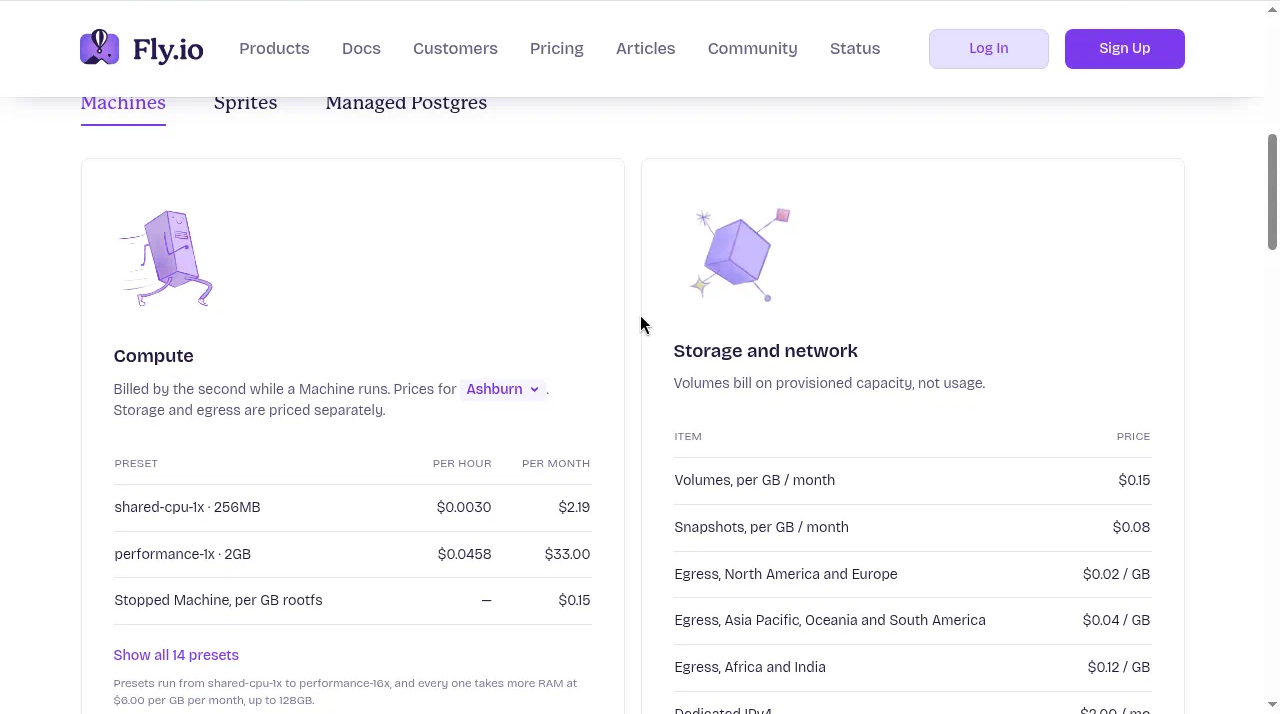Select Egress, Africa and India row

(912, 667)
